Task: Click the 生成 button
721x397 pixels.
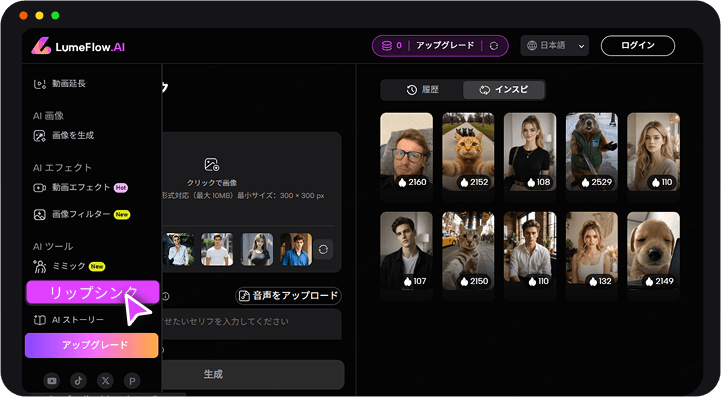Action: 253,374
